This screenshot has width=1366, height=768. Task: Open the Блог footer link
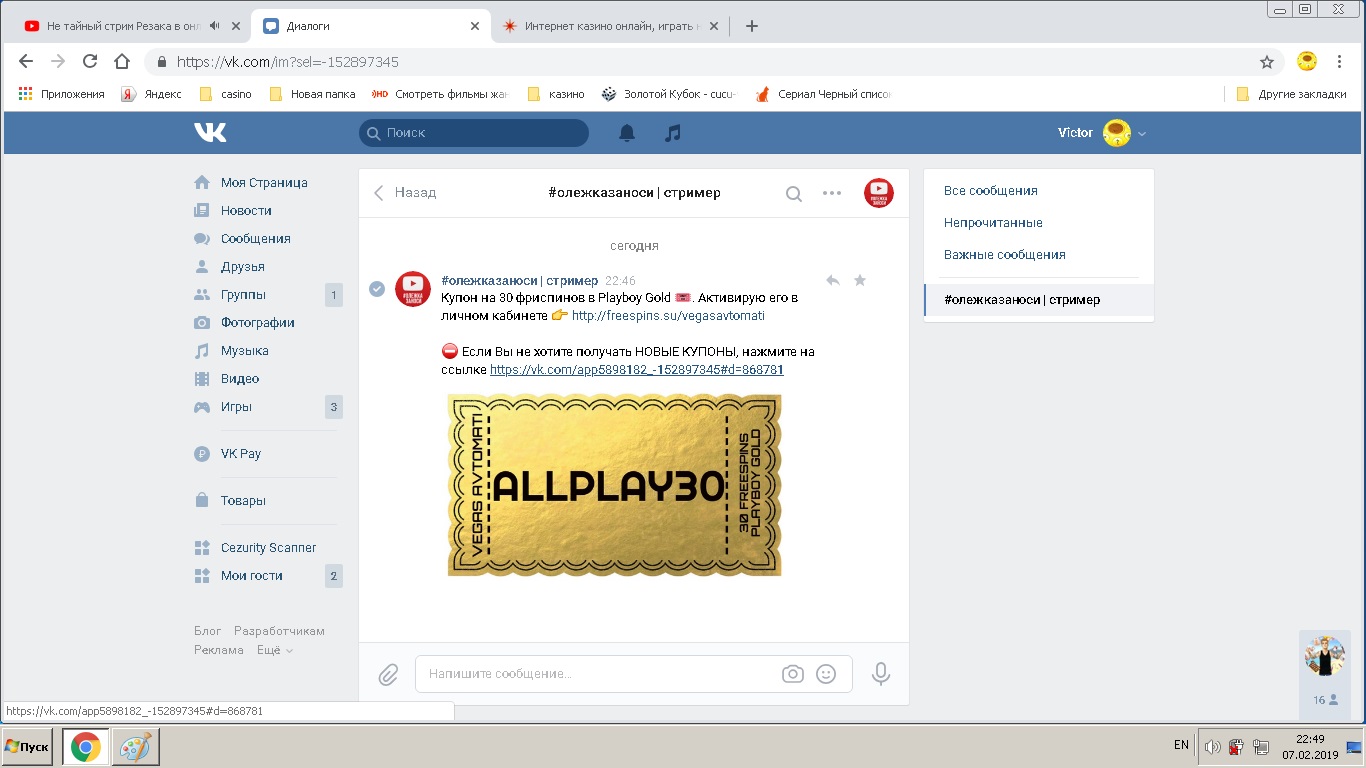point(208,631)
